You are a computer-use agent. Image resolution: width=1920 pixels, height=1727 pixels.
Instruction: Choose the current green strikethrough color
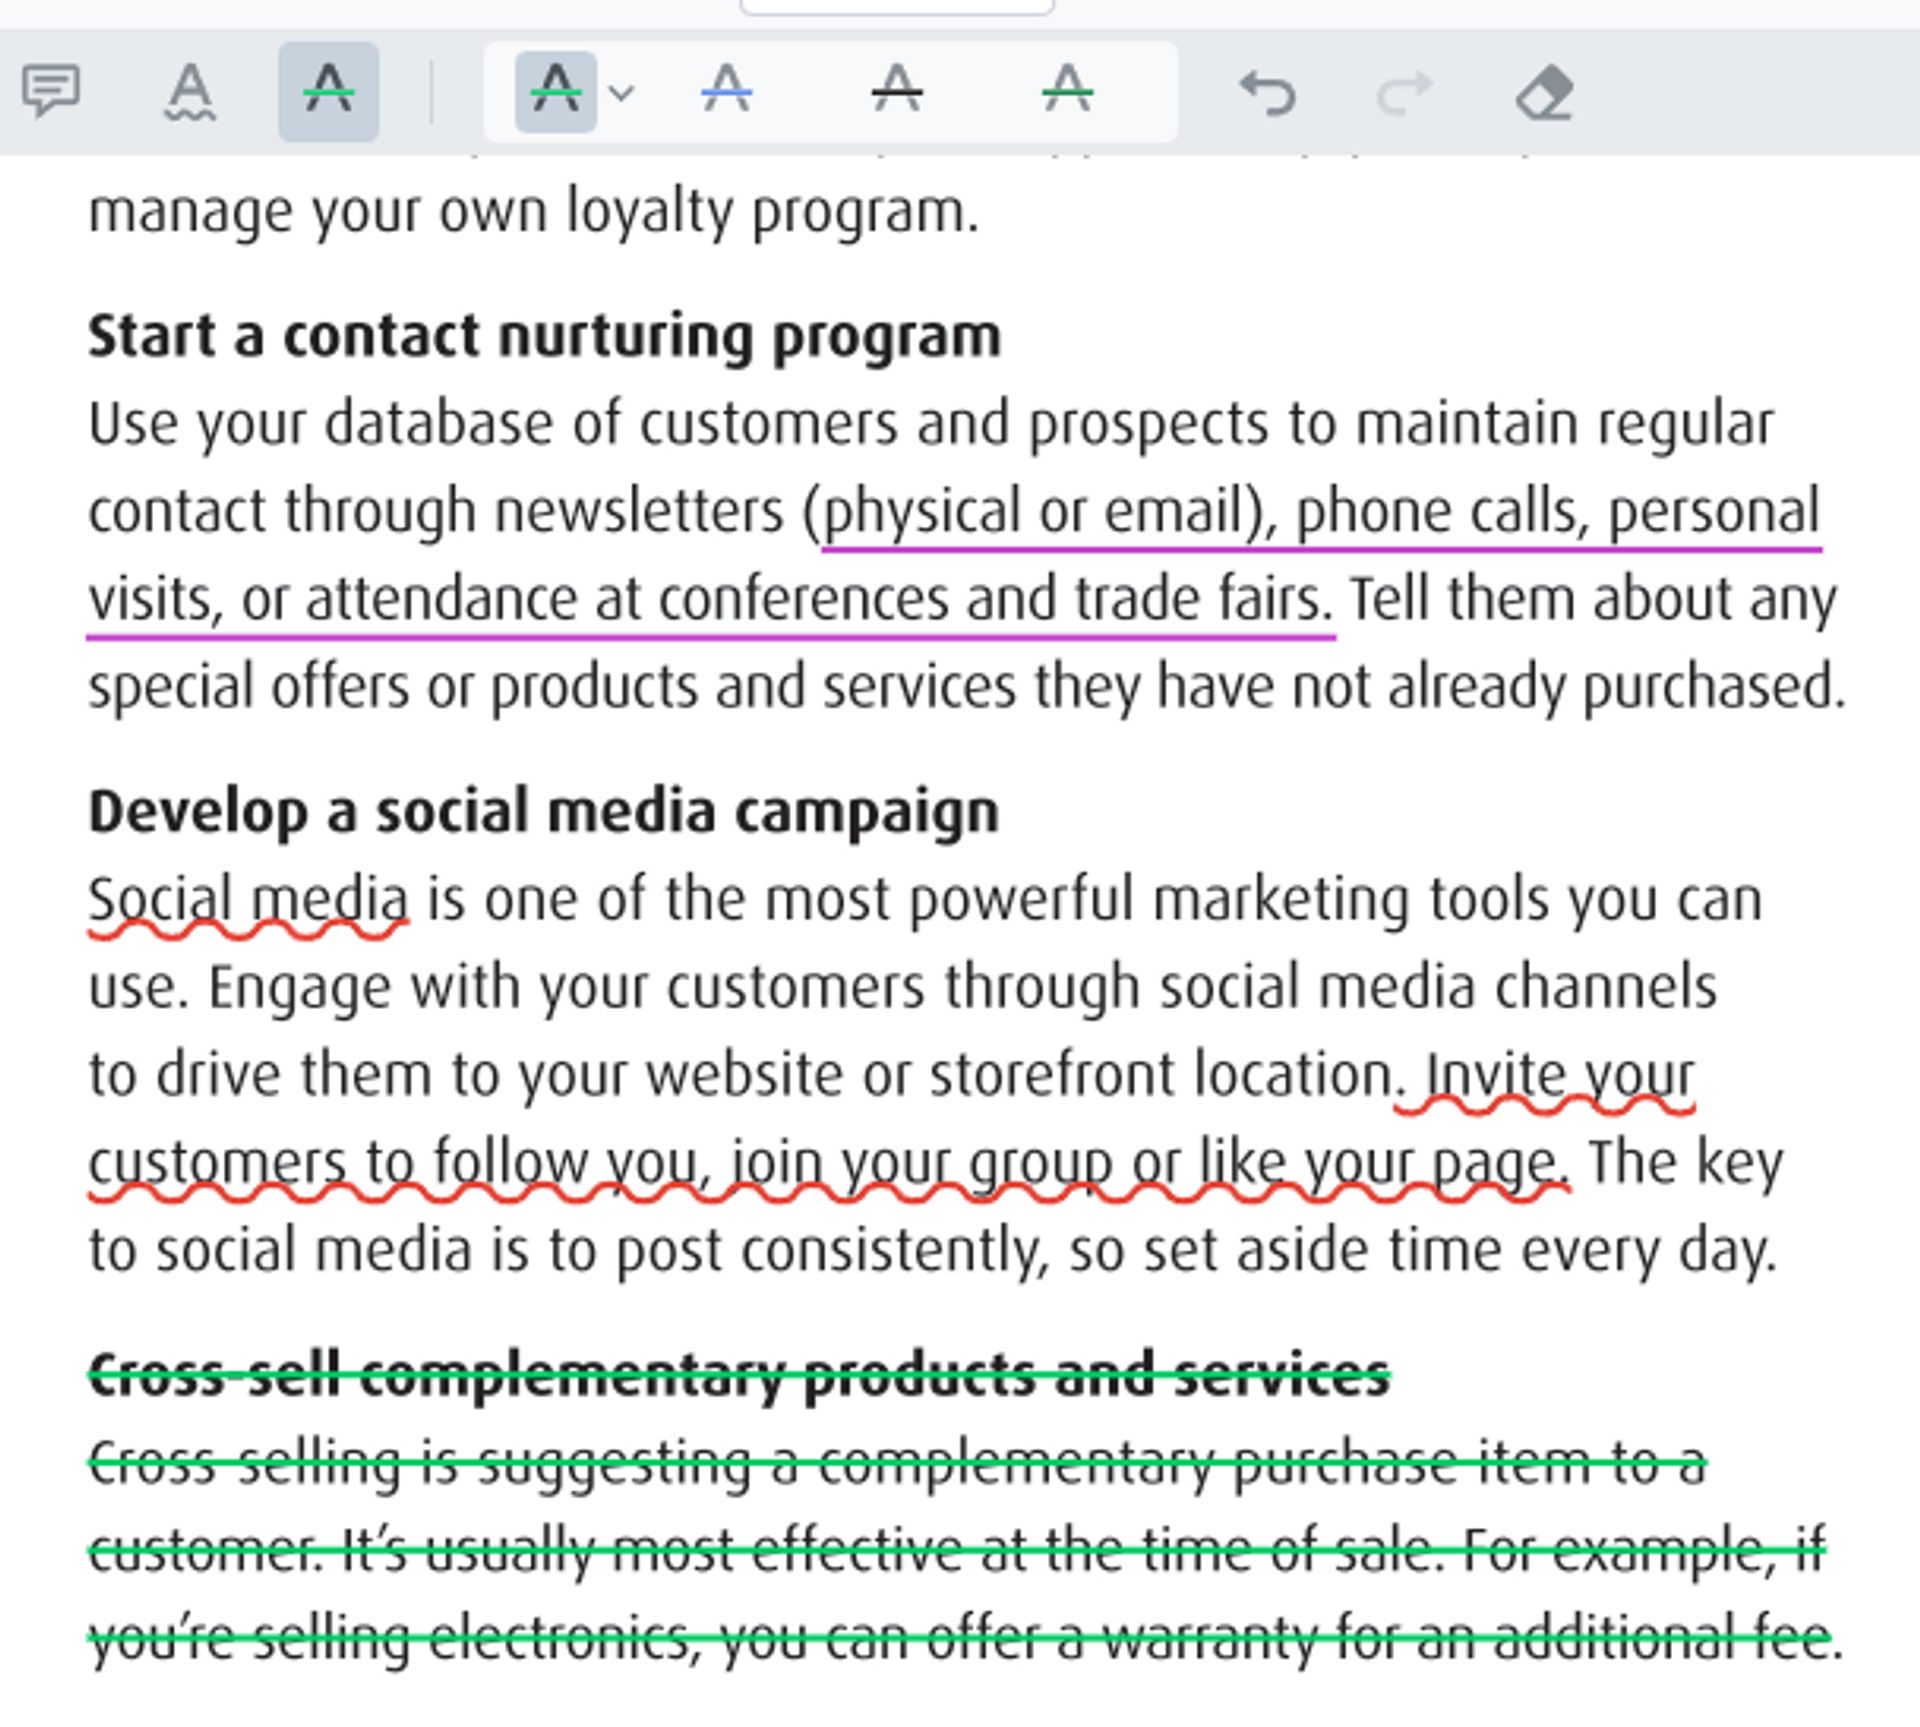[x=556, y=92]
